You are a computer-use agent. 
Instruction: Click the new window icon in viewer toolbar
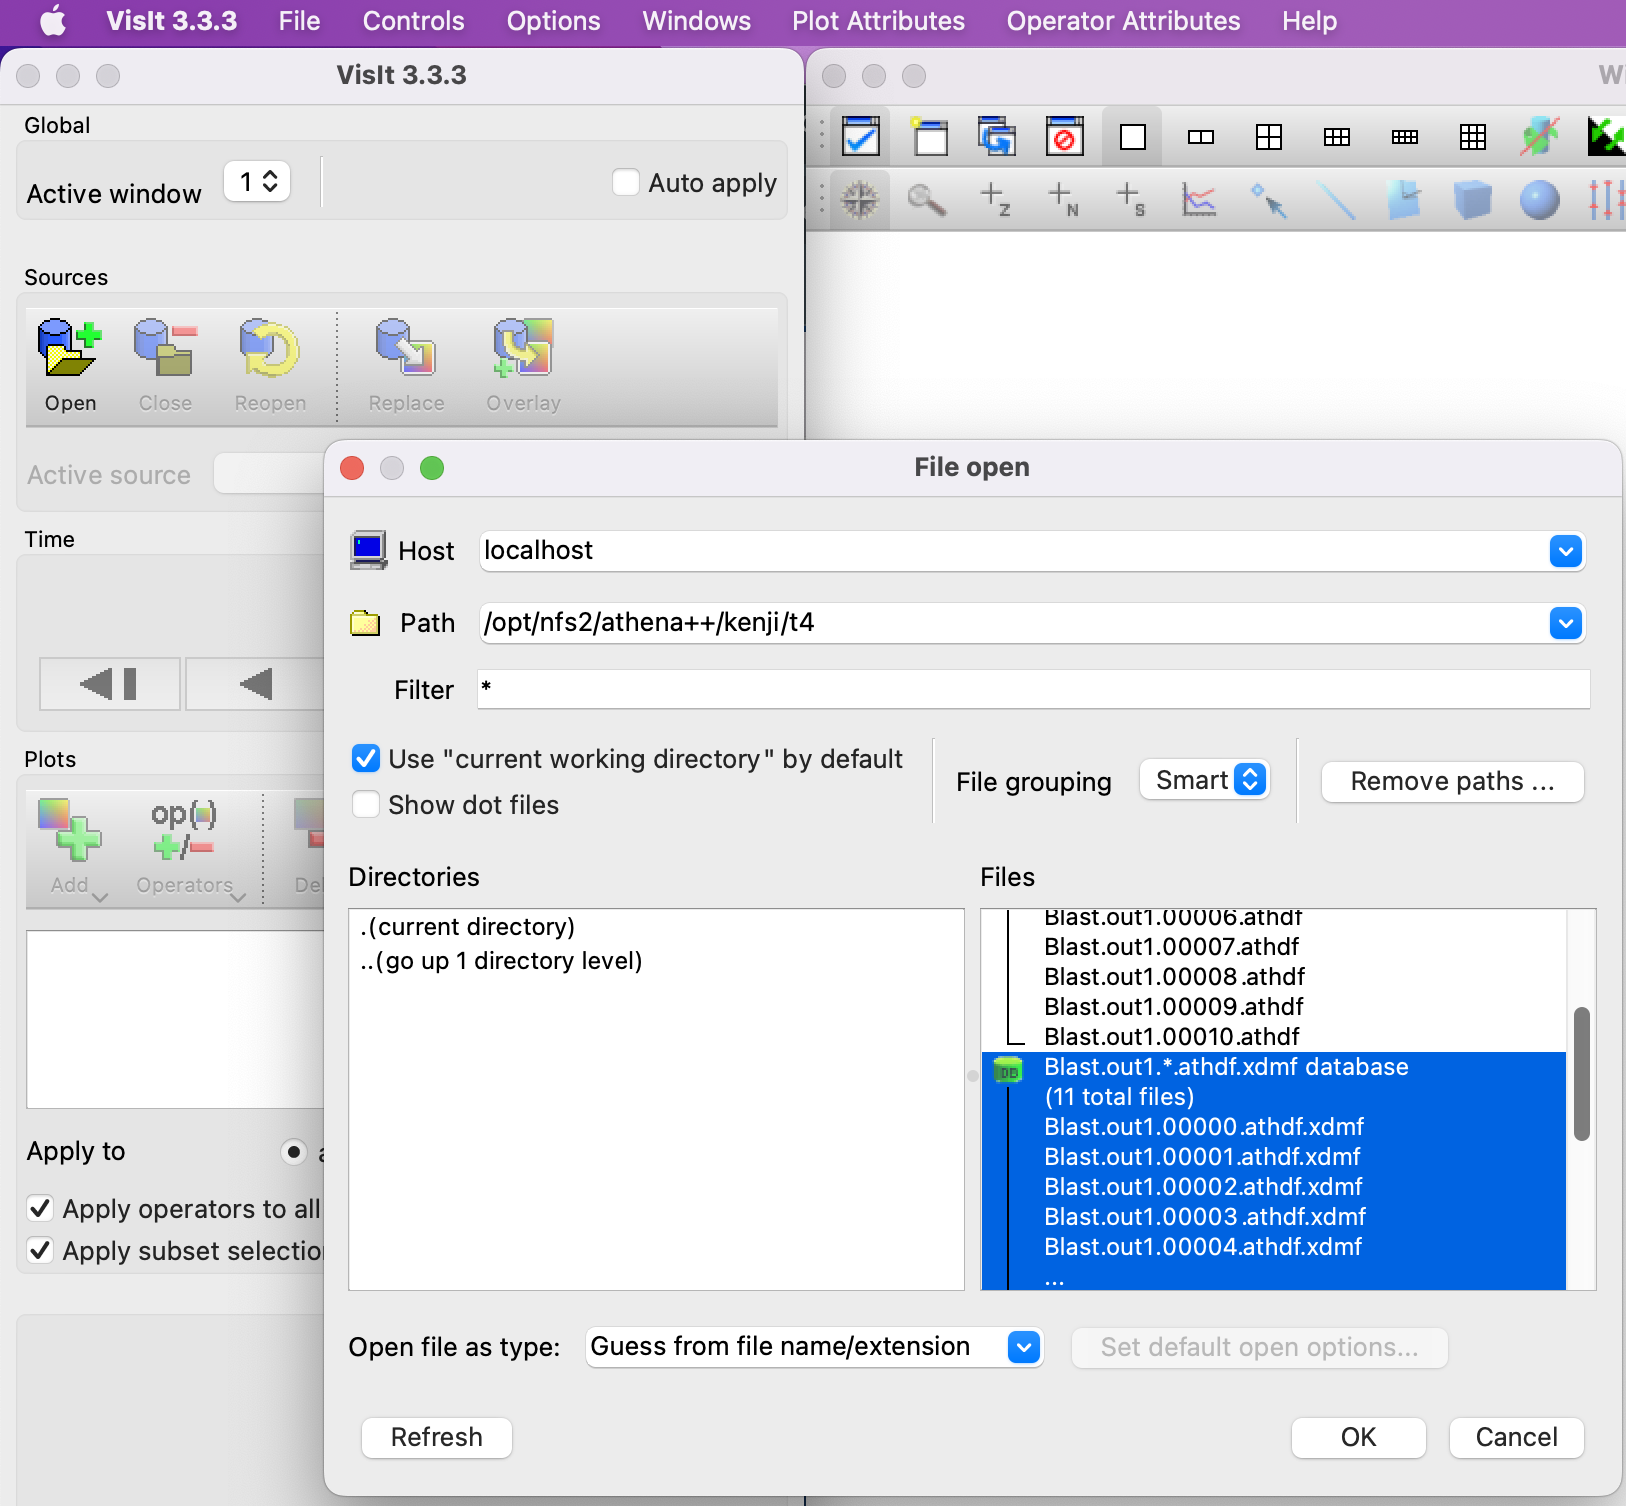(930, 136)
